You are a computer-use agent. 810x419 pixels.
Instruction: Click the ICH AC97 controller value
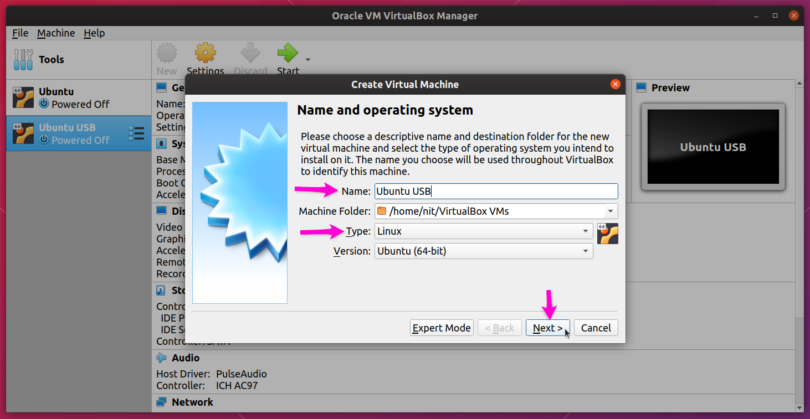pos(237,385)
